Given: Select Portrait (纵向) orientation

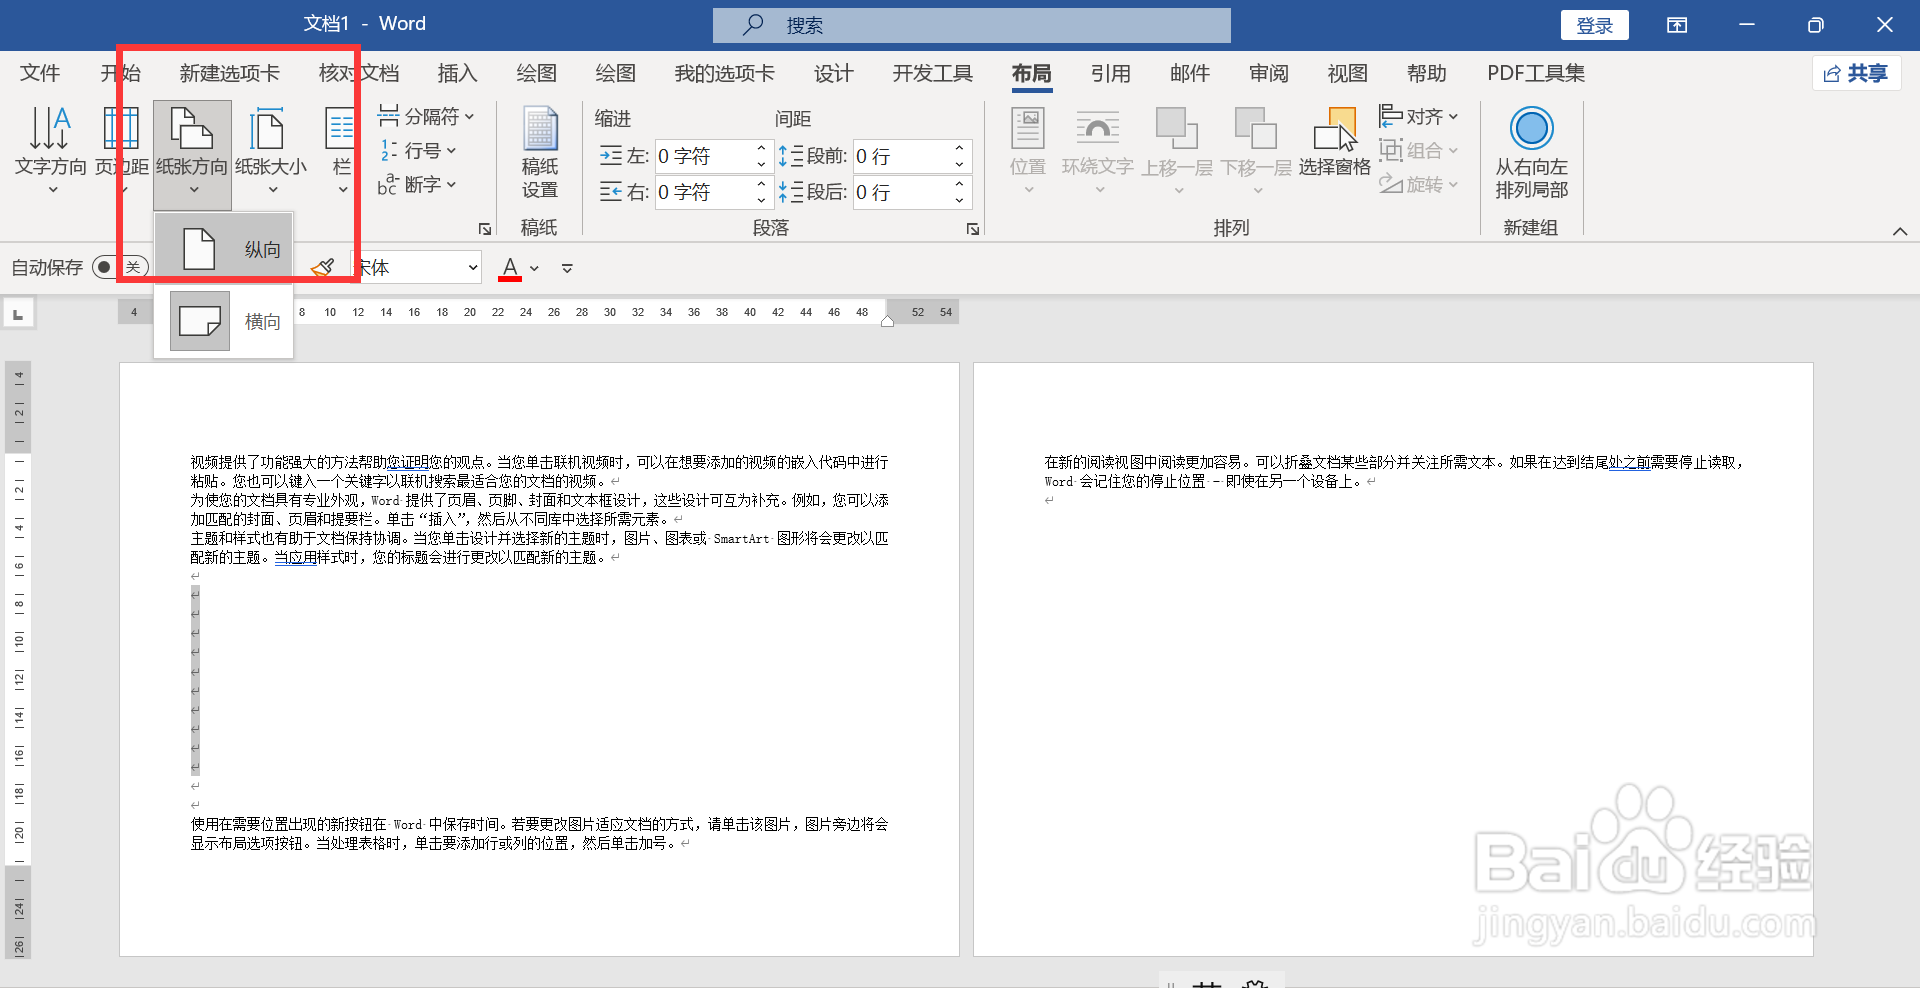Looking at the screenshot, I should coord(224,249).
